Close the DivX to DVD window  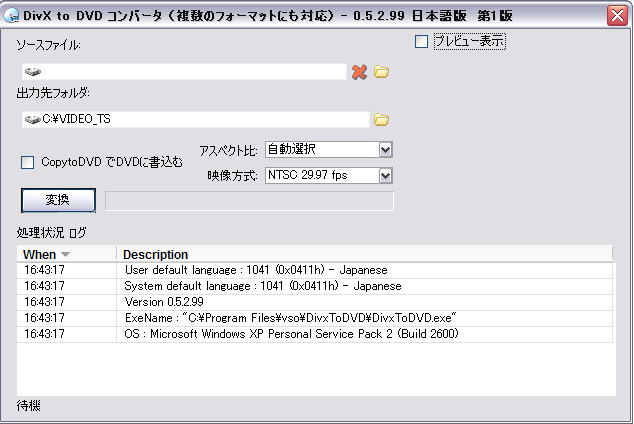tap(617, 16)
